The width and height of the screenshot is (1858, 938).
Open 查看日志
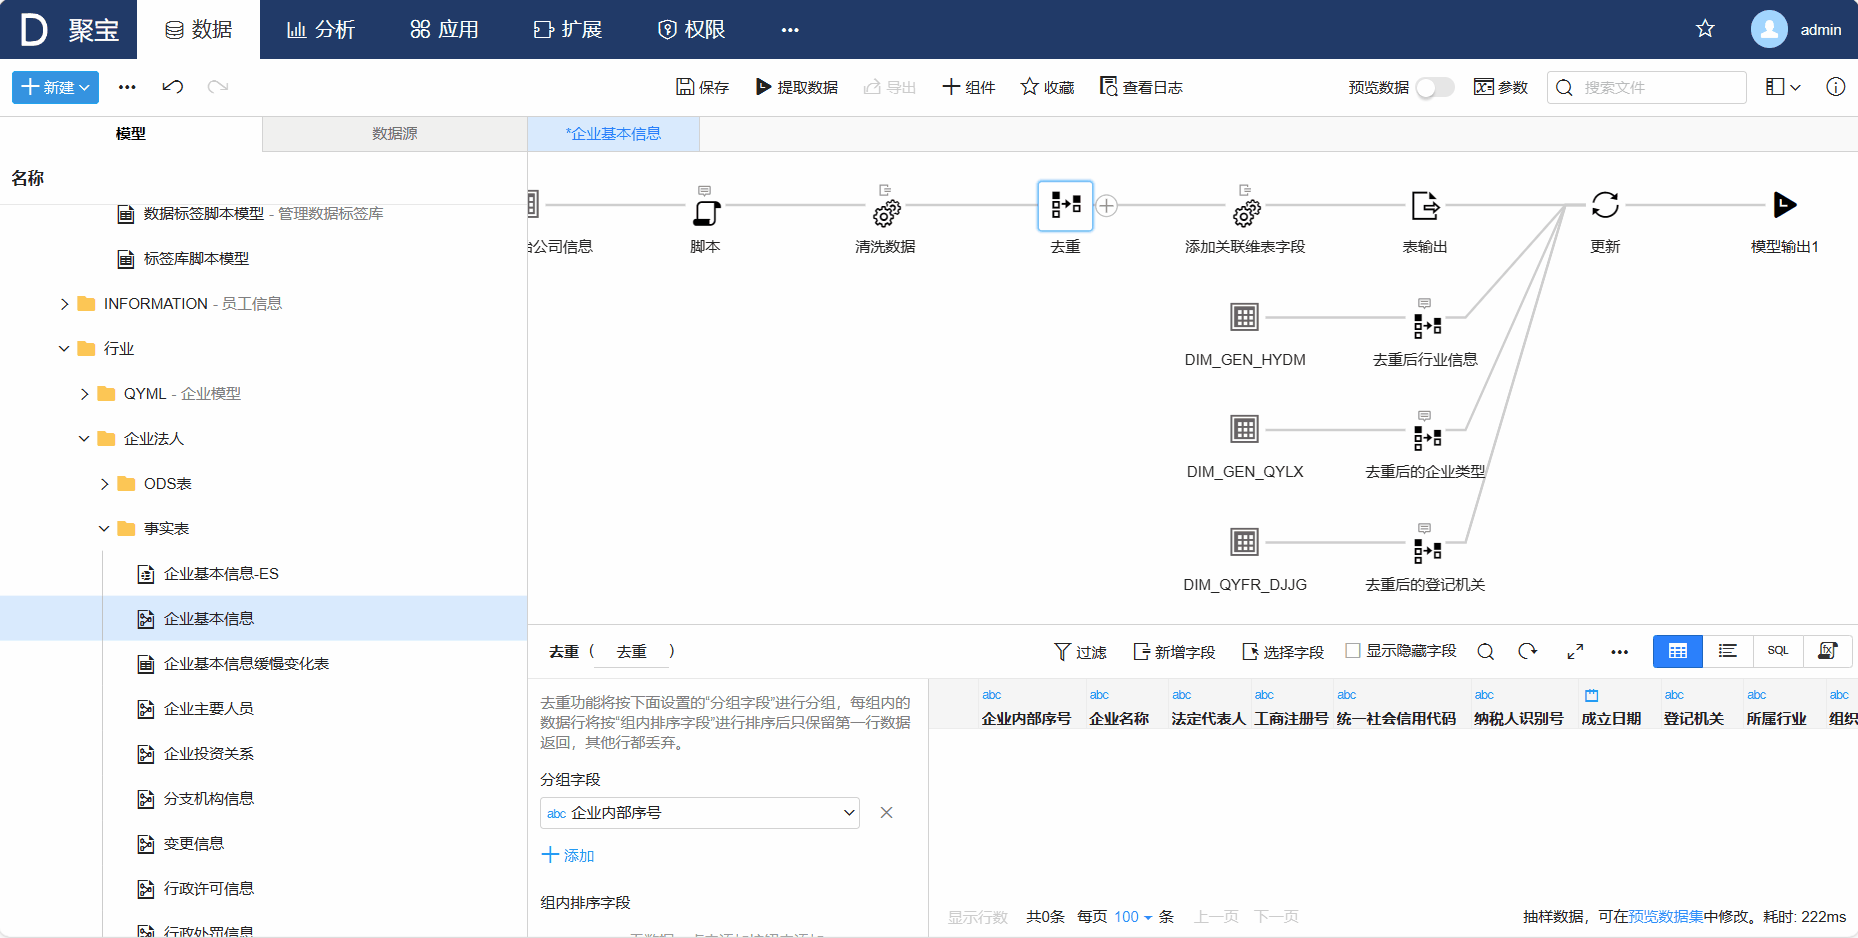click(1141, 87)
